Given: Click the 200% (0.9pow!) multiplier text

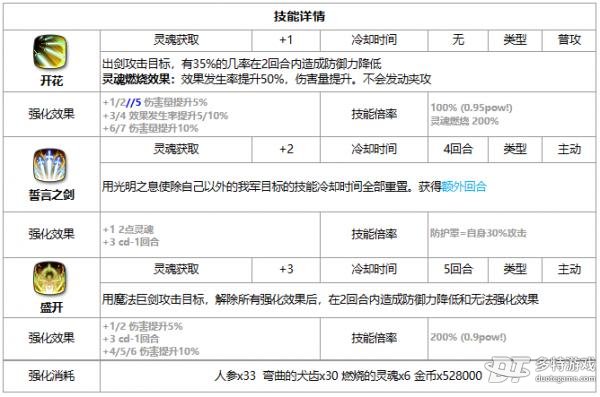Looking at the screenshot, I should pyautogui.click(x=468, y=337).
